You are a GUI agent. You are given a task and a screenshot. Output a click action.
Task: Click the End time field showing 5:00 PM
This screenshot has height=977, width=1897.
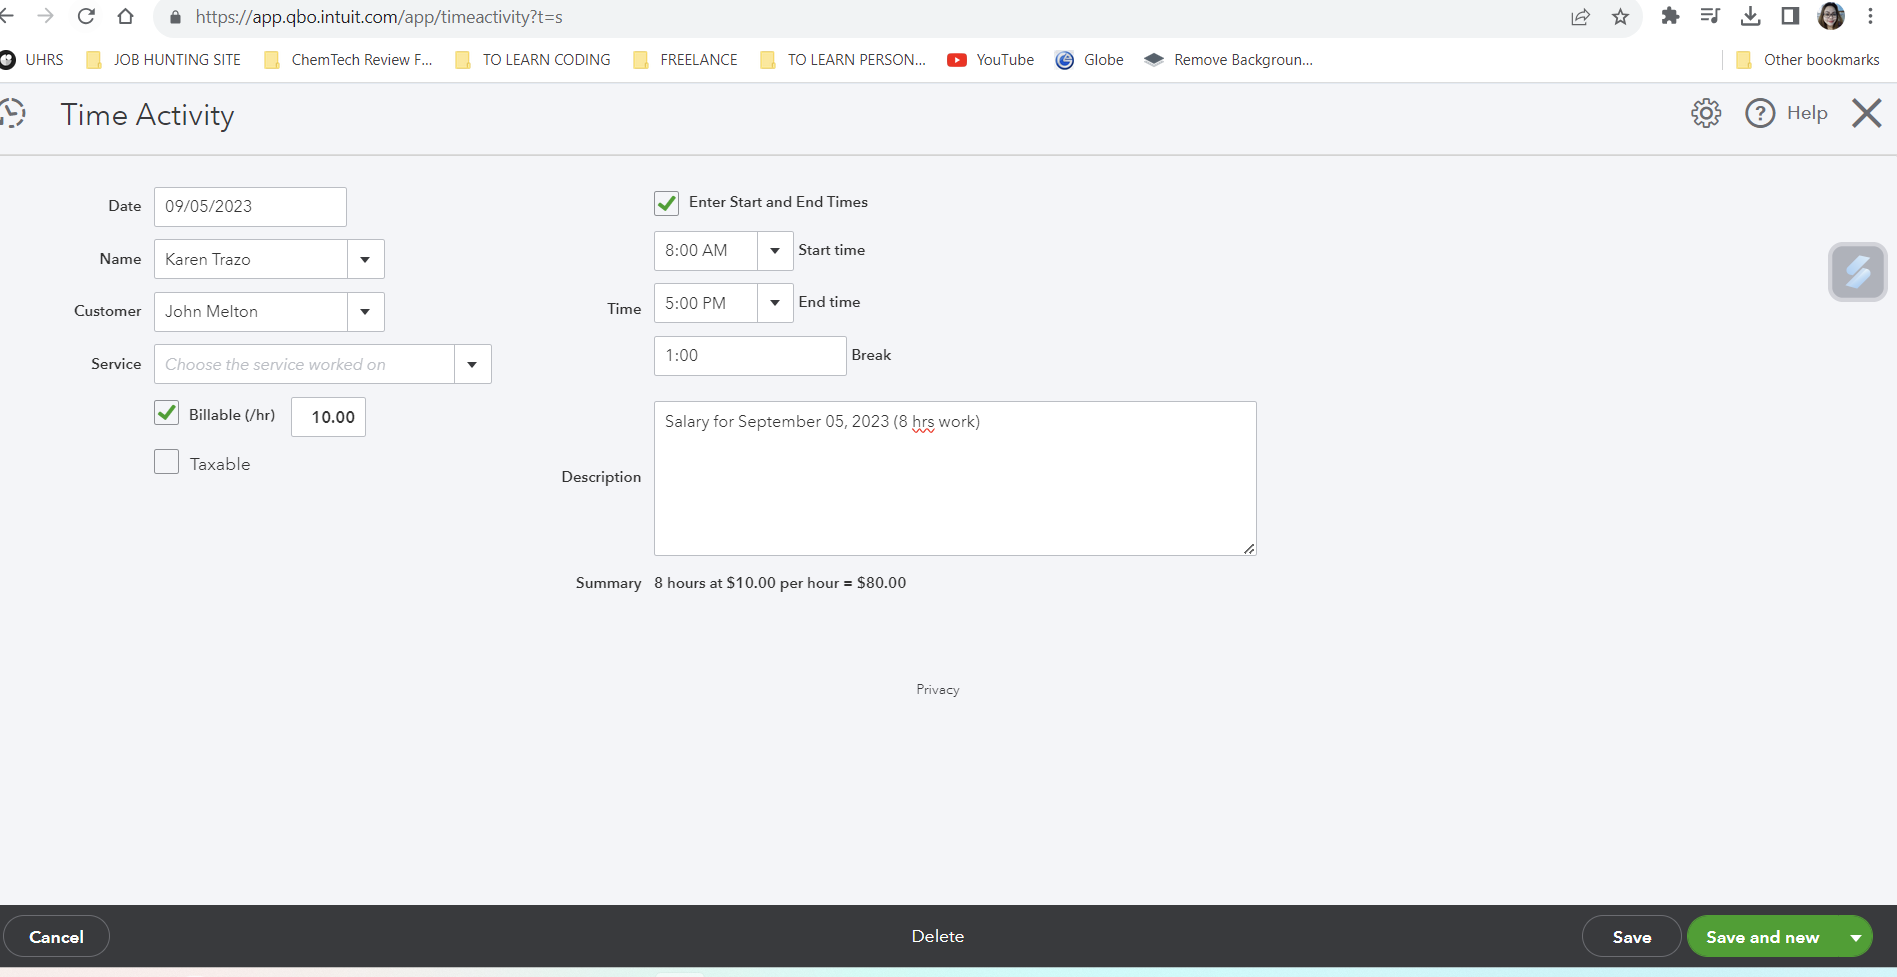point(706,303)
